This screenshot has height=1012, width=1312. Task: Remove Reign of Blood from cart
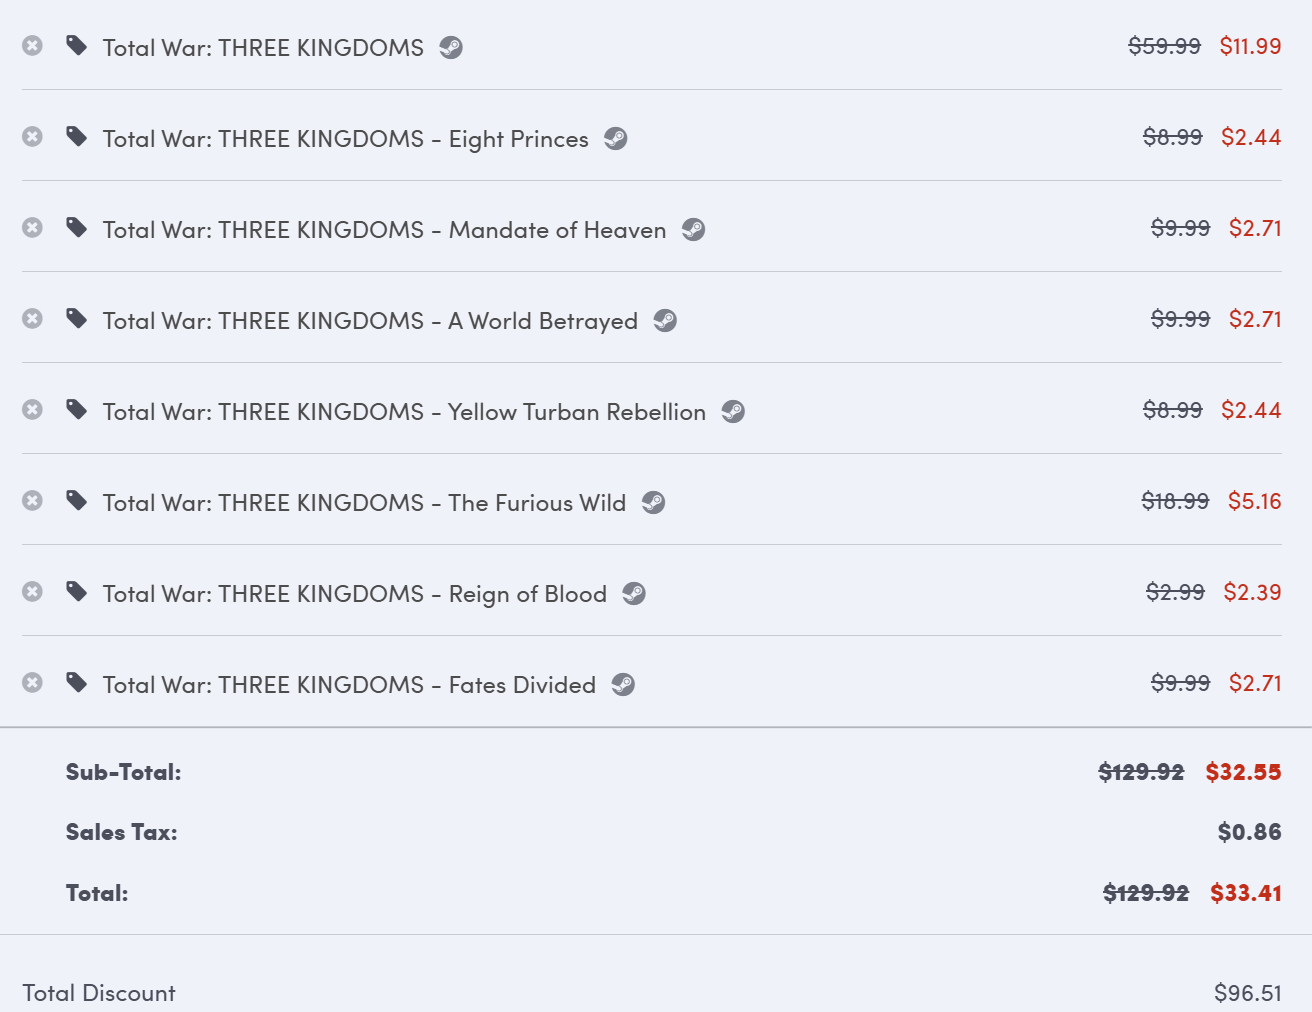pos(32,592)
